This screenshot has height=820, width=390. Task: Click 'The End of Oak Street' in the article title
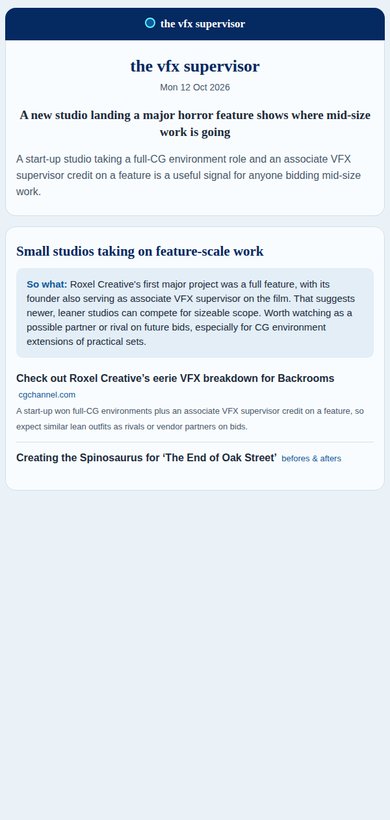[x=220, y=458]
